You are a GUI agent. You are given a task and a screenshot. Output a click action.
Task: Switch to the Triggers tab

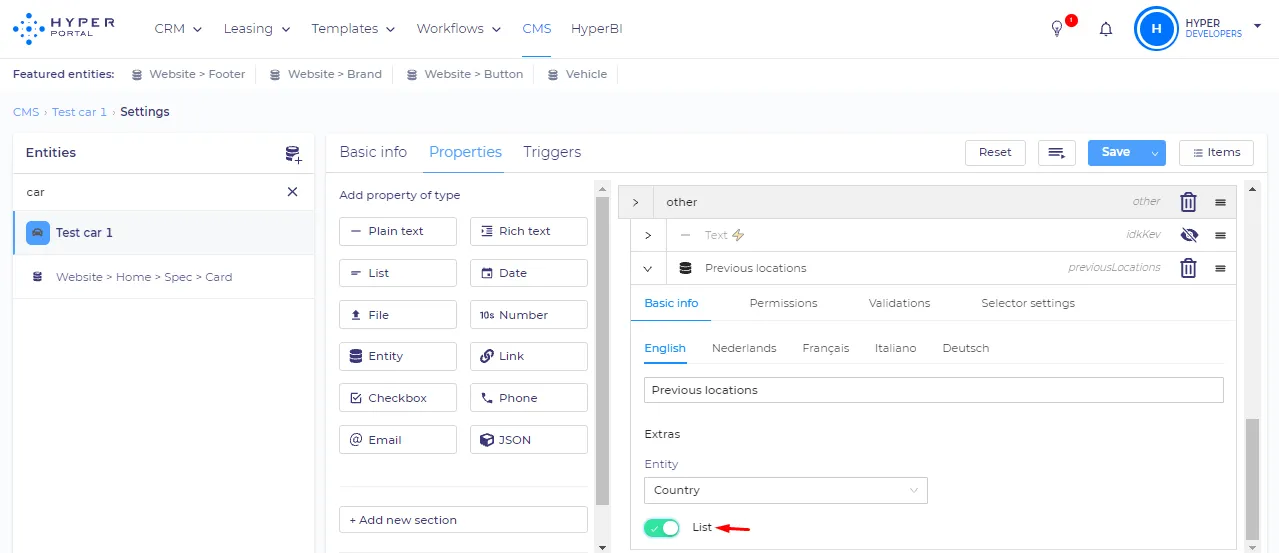tap(552, 152)
